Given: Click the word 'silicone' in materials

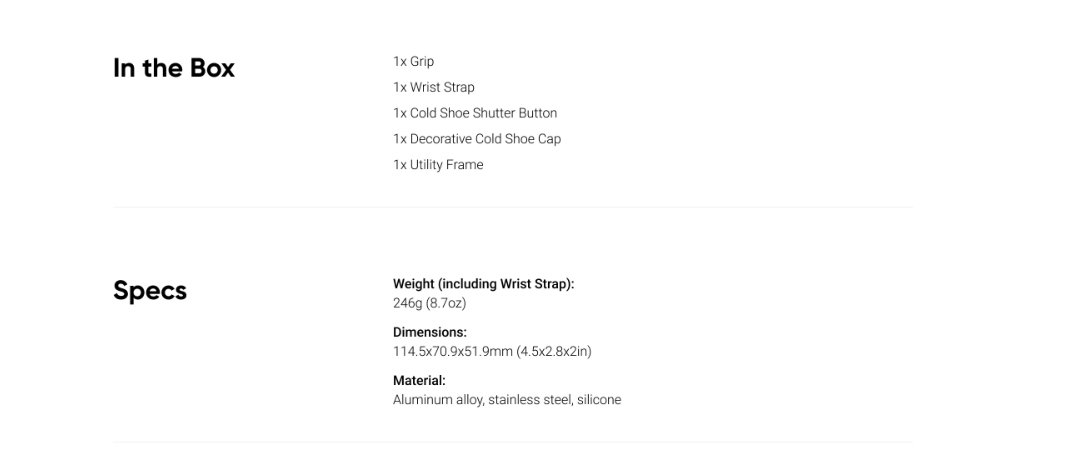Looking at the screenshot, I should point(599,400).
